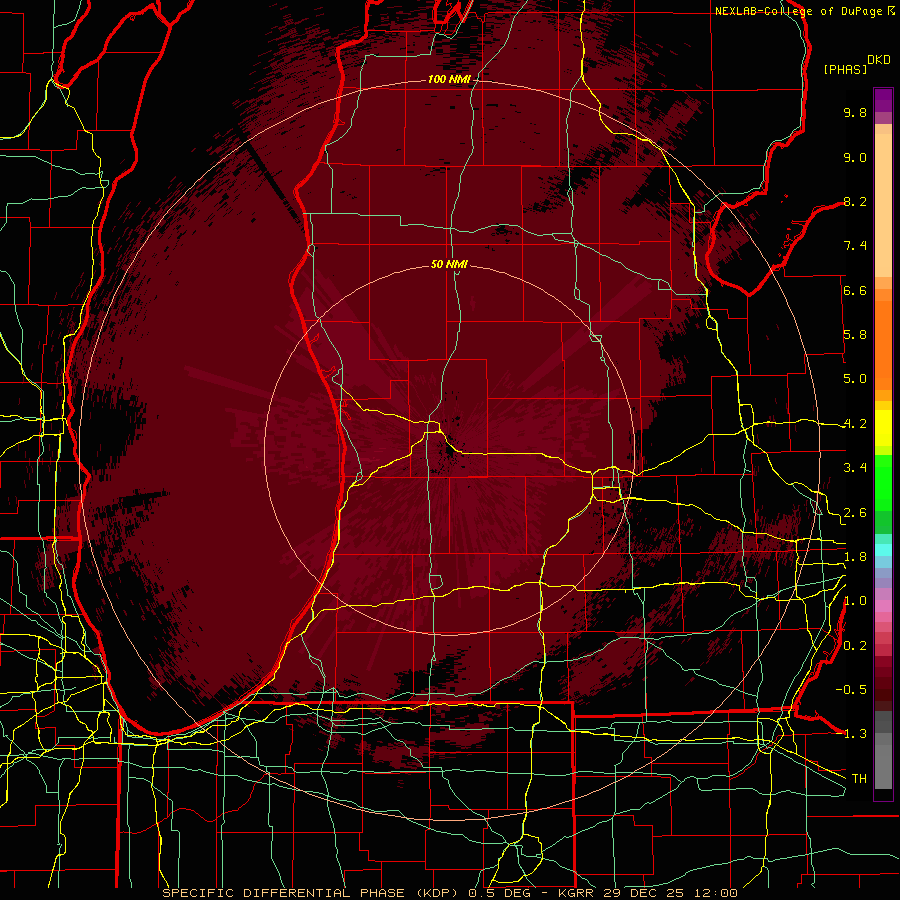Image resolution: width=900 pixels, height=900 pixels.
Task: Click the NEXLAB-College of DuPage credit text
Action: click(x=798, y=11)
